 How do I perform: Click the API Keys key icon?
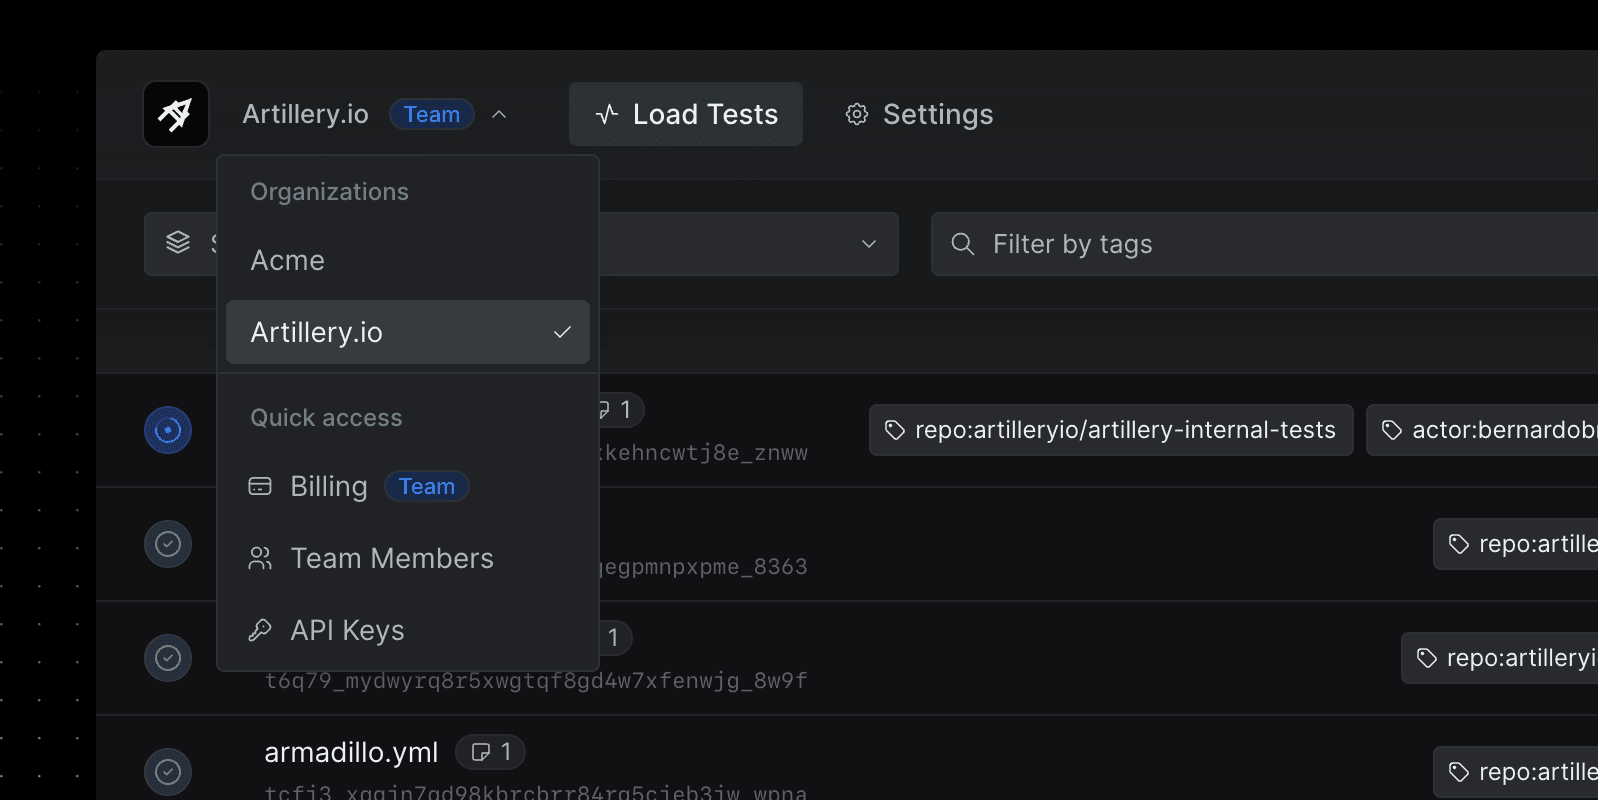260,630
